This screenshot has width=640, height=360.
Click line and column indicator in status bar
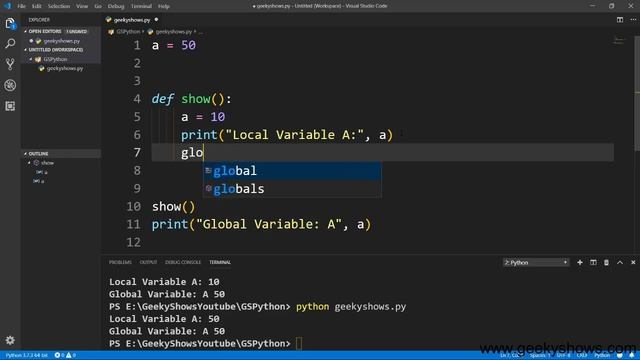tap(510, 356)
